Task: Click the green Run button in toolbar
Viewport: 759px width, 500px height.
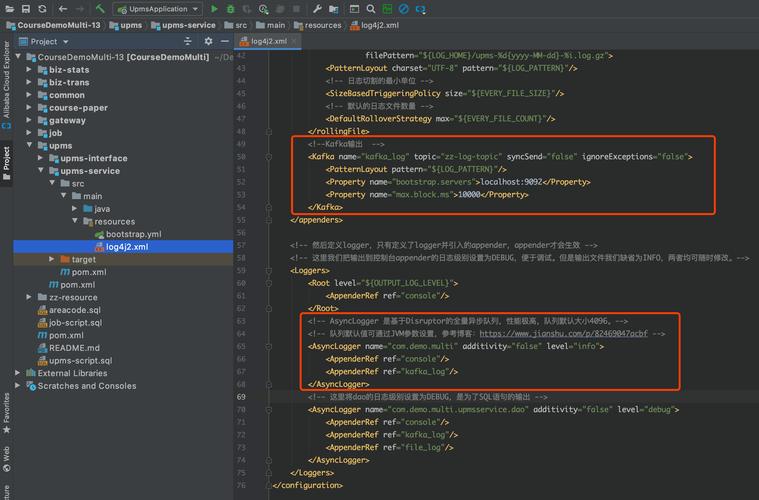Action: 214,9
